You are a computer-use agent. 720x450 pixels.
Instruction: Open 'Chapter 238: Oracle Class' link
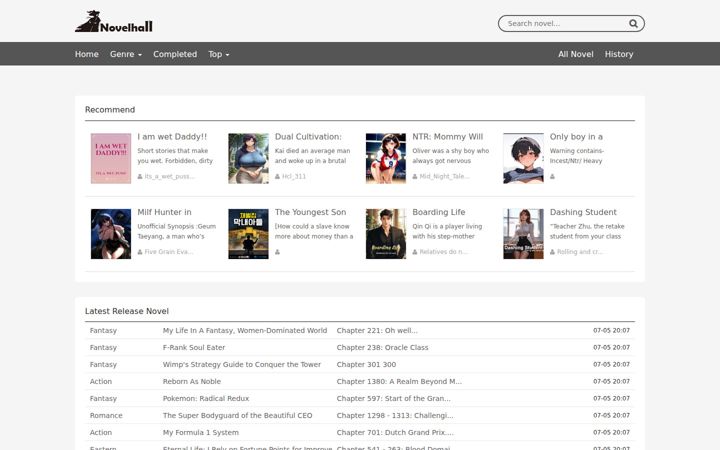[x=382, y=348]
